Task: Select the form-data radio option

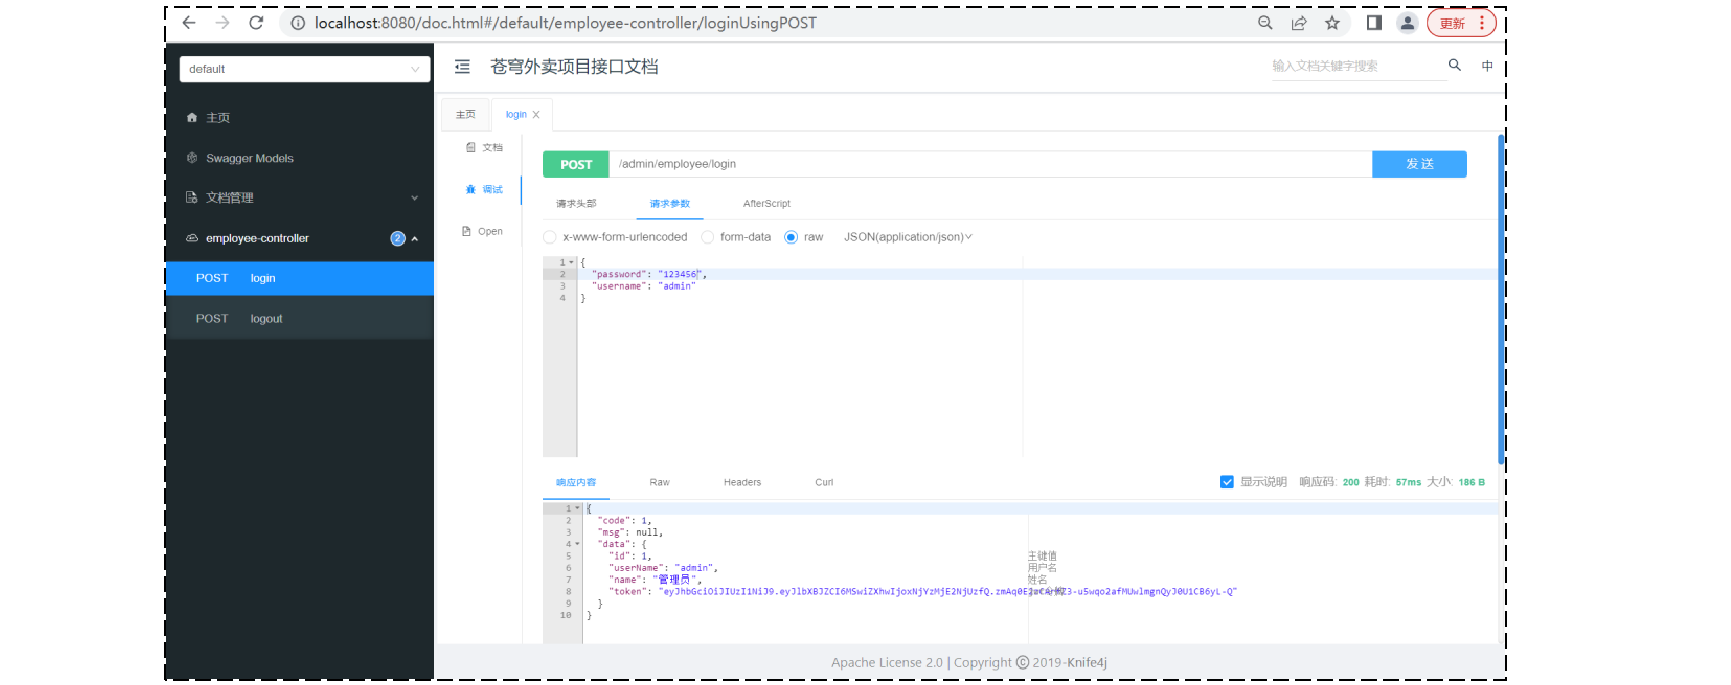Action: click(708, 237)
